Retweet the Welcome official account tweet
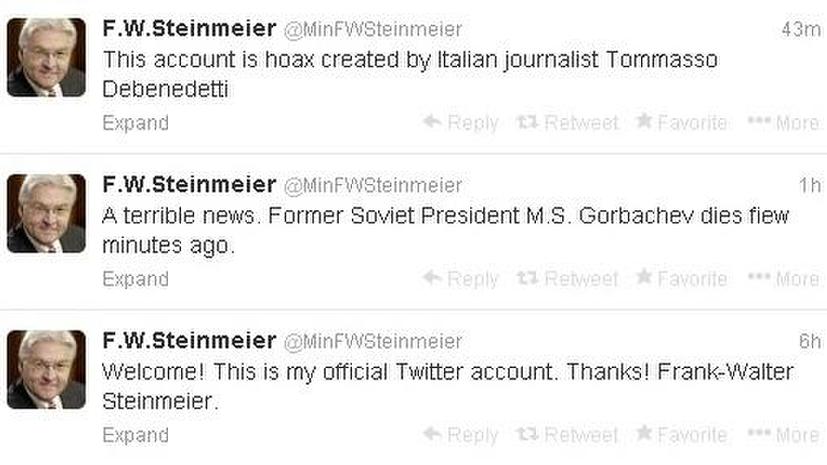 pos(568,434)
